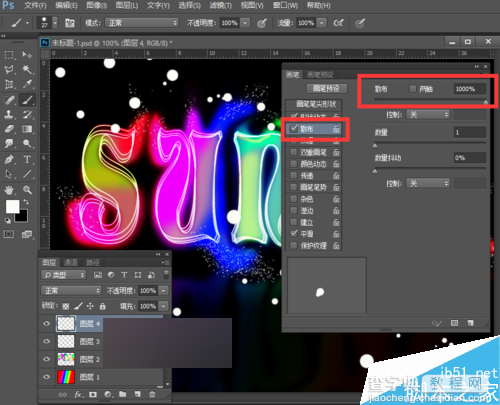Click the 画笔预设 button
Viewport: 500px width, 405px height.
[326, 89]
